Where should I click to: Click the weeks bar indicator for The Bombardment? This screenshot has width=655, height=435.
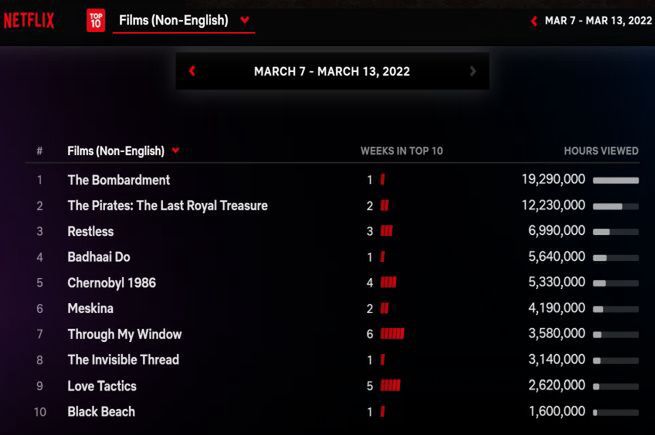click(x=382, y=180)
